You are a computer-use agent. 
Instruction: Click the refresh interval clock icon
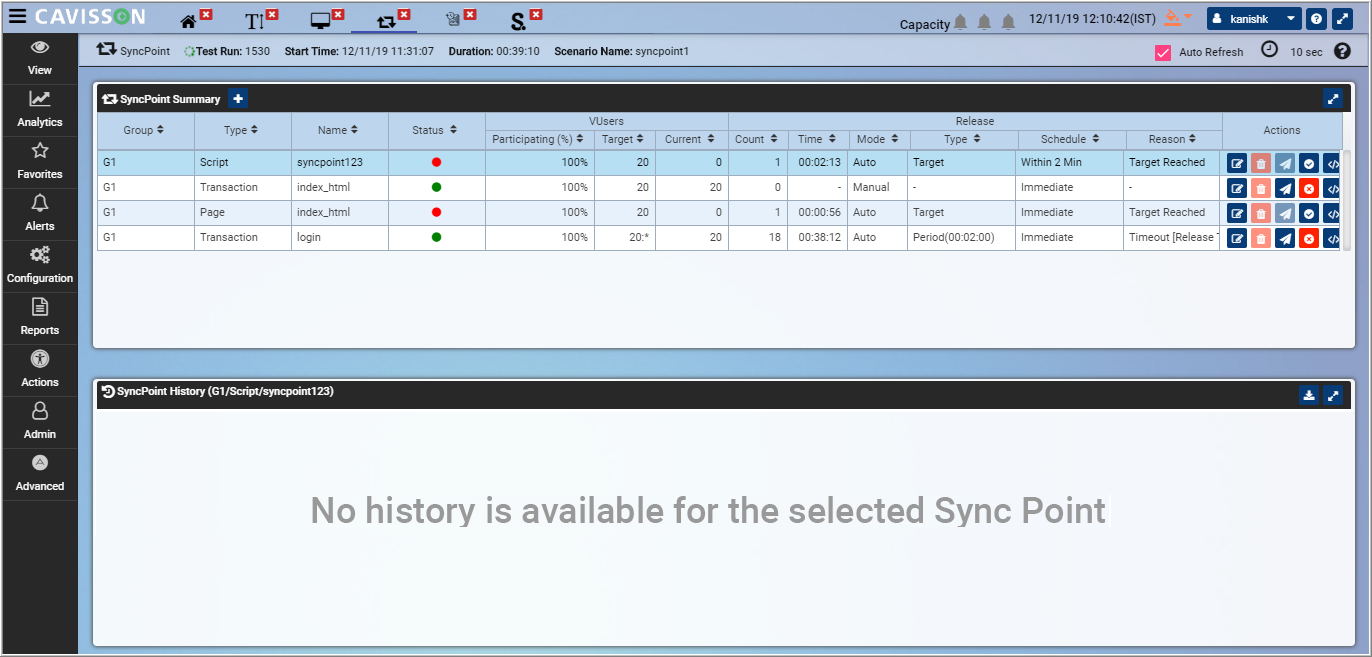coord(1269,49)
